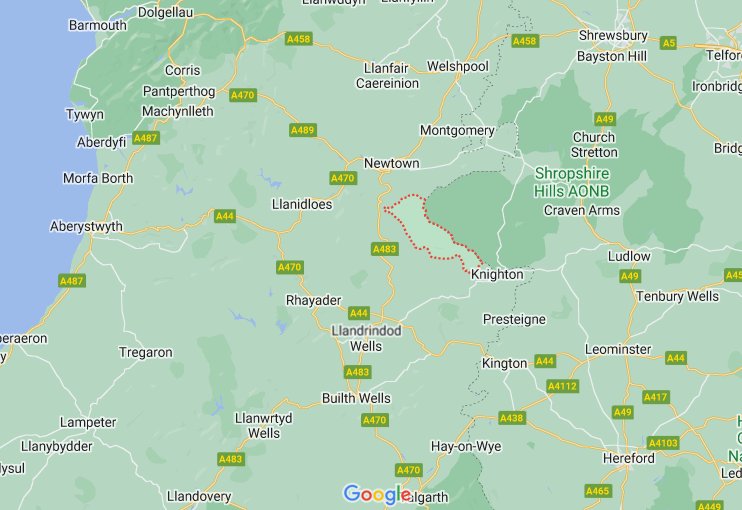Click the A4103 shield near Hereford
This screenshot has height=510, width=742.
point(663,443)
